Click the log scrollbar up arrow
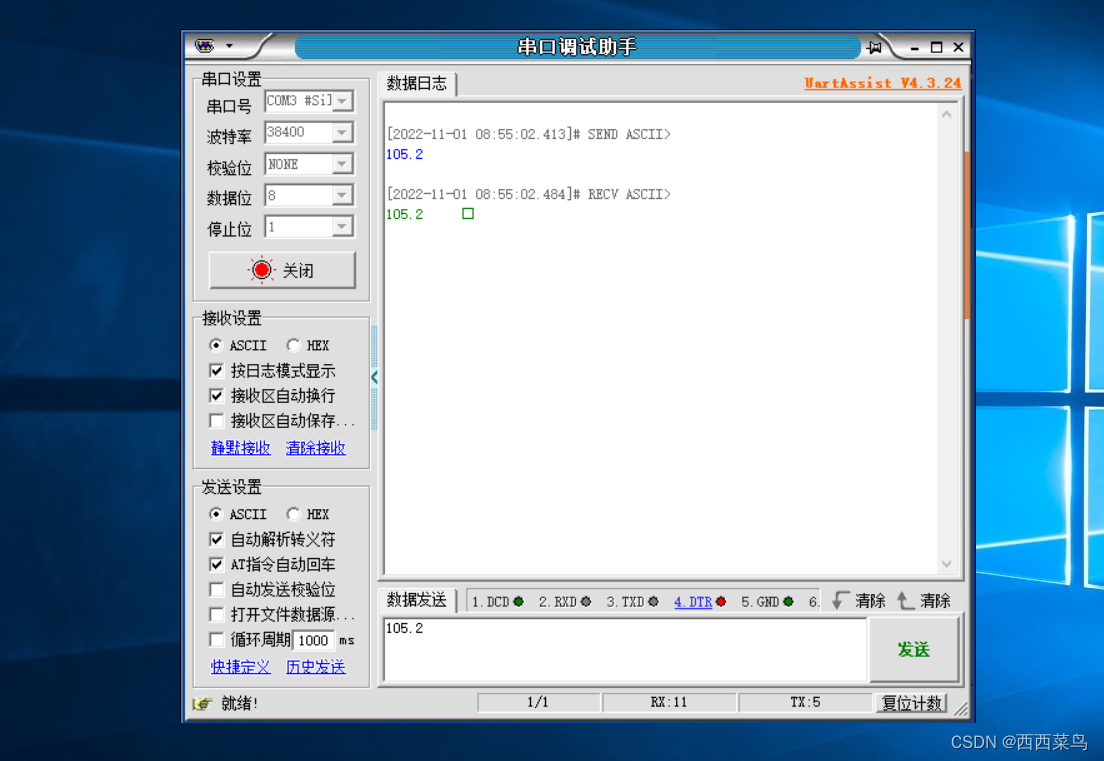The image size is (1104, 761). [x=947, y=114]
